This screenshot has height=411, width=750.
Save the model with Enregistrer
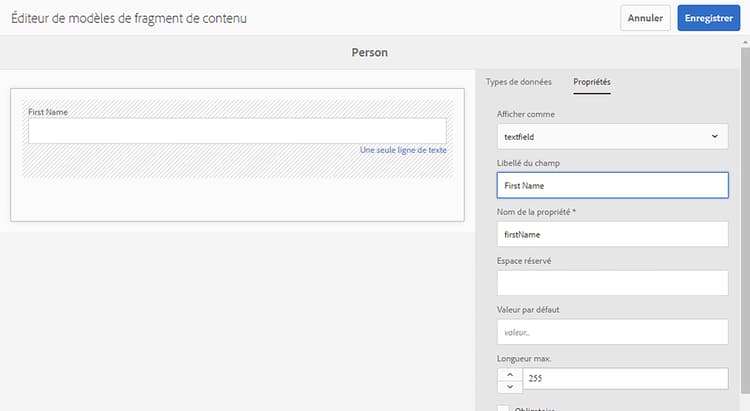click(x=709, y=18)
